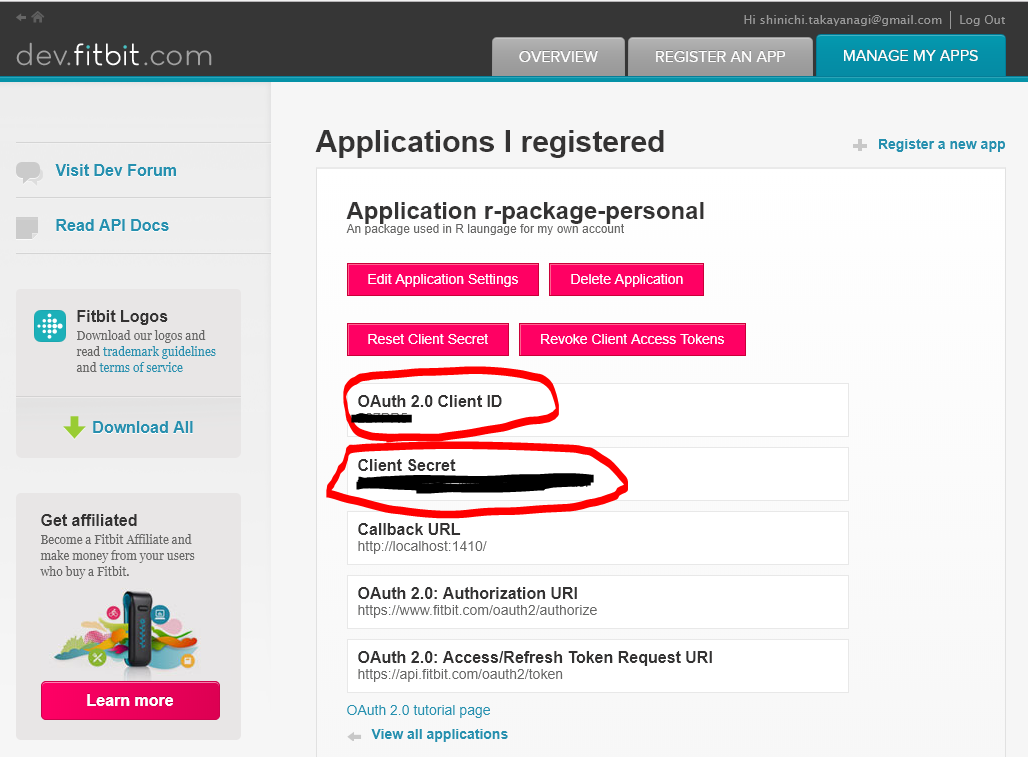Click Revoke Client Access Tokens button
Image resolution: width=1028 pixels, height=757 pixels.
[632, 340]
